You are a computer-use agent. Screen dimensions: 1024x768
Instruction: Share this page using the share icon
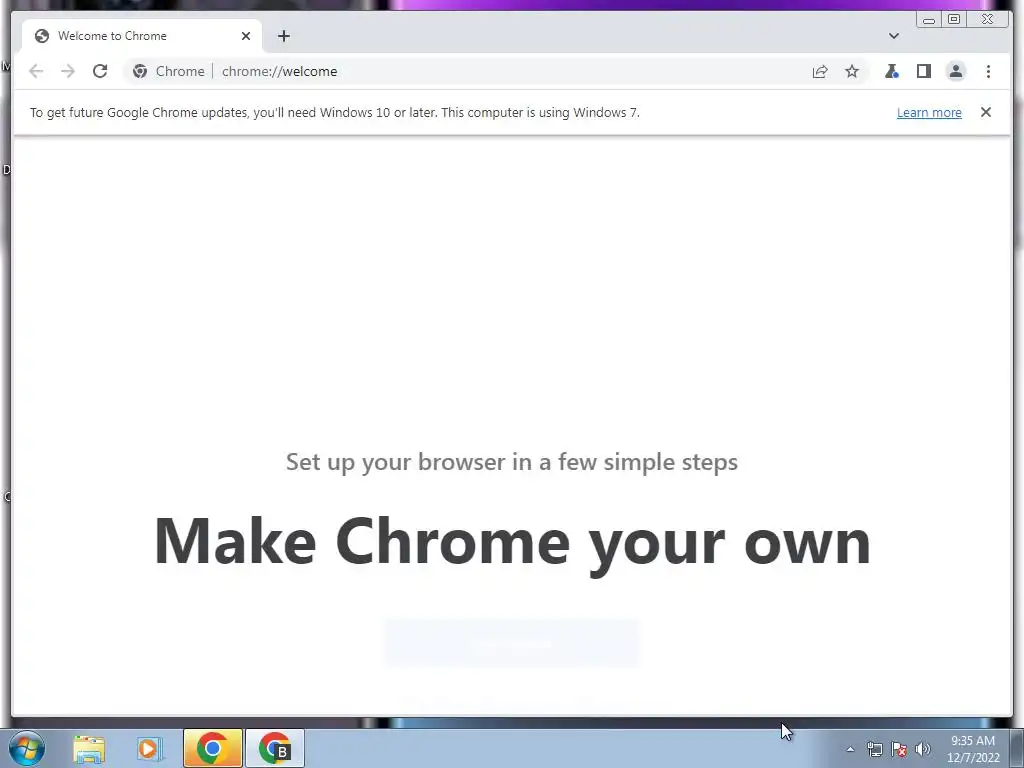tap(820, 71)
